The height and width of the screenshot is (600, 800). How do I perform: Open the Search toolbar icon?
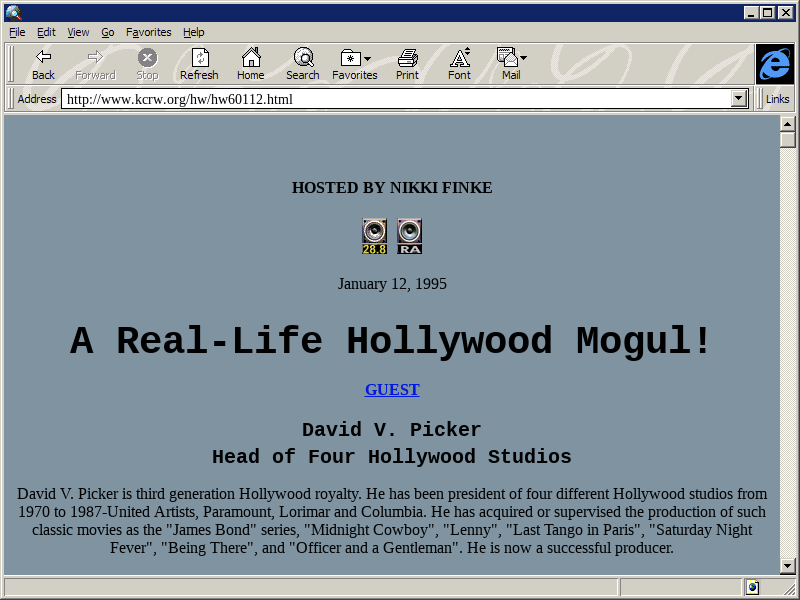pyautogui.click(x=303, y=58)
